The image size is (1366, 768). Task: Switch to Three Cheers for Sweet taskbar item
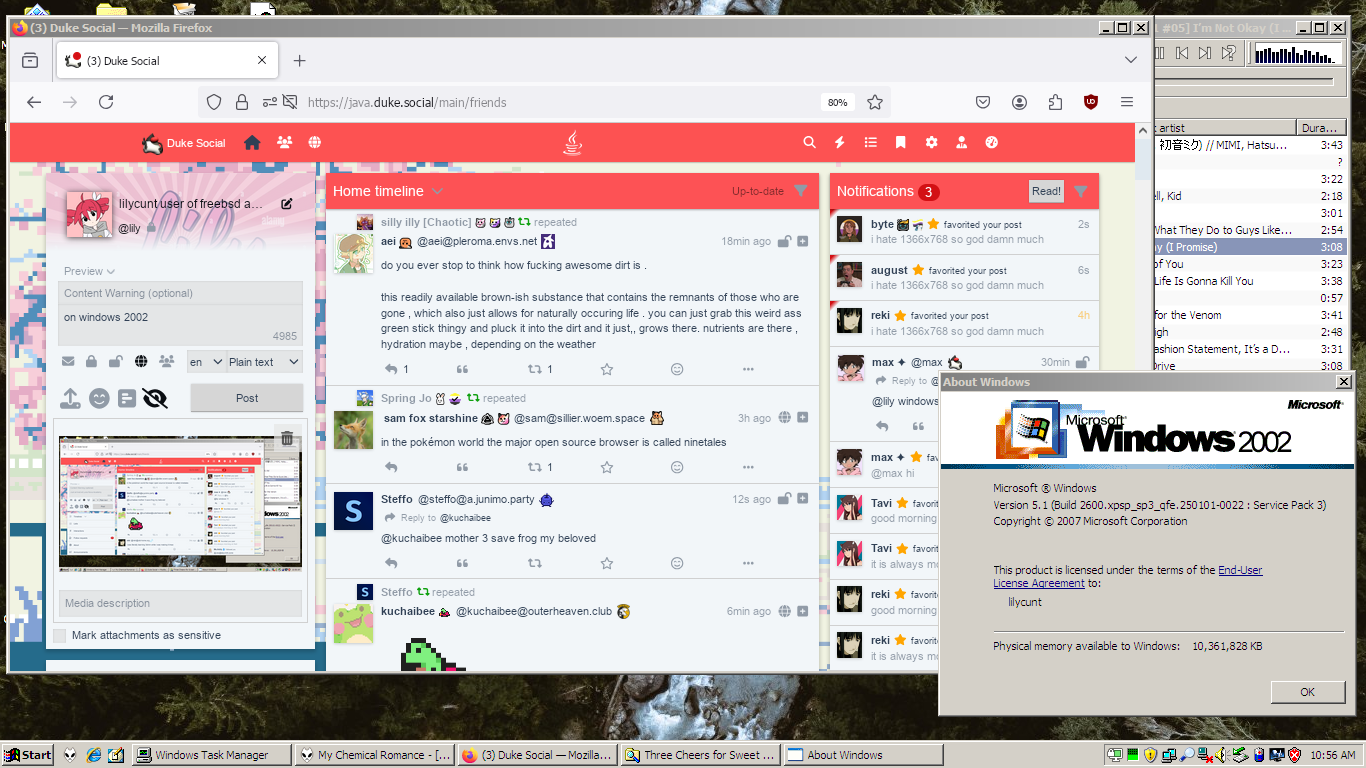(x=700, y=755)
